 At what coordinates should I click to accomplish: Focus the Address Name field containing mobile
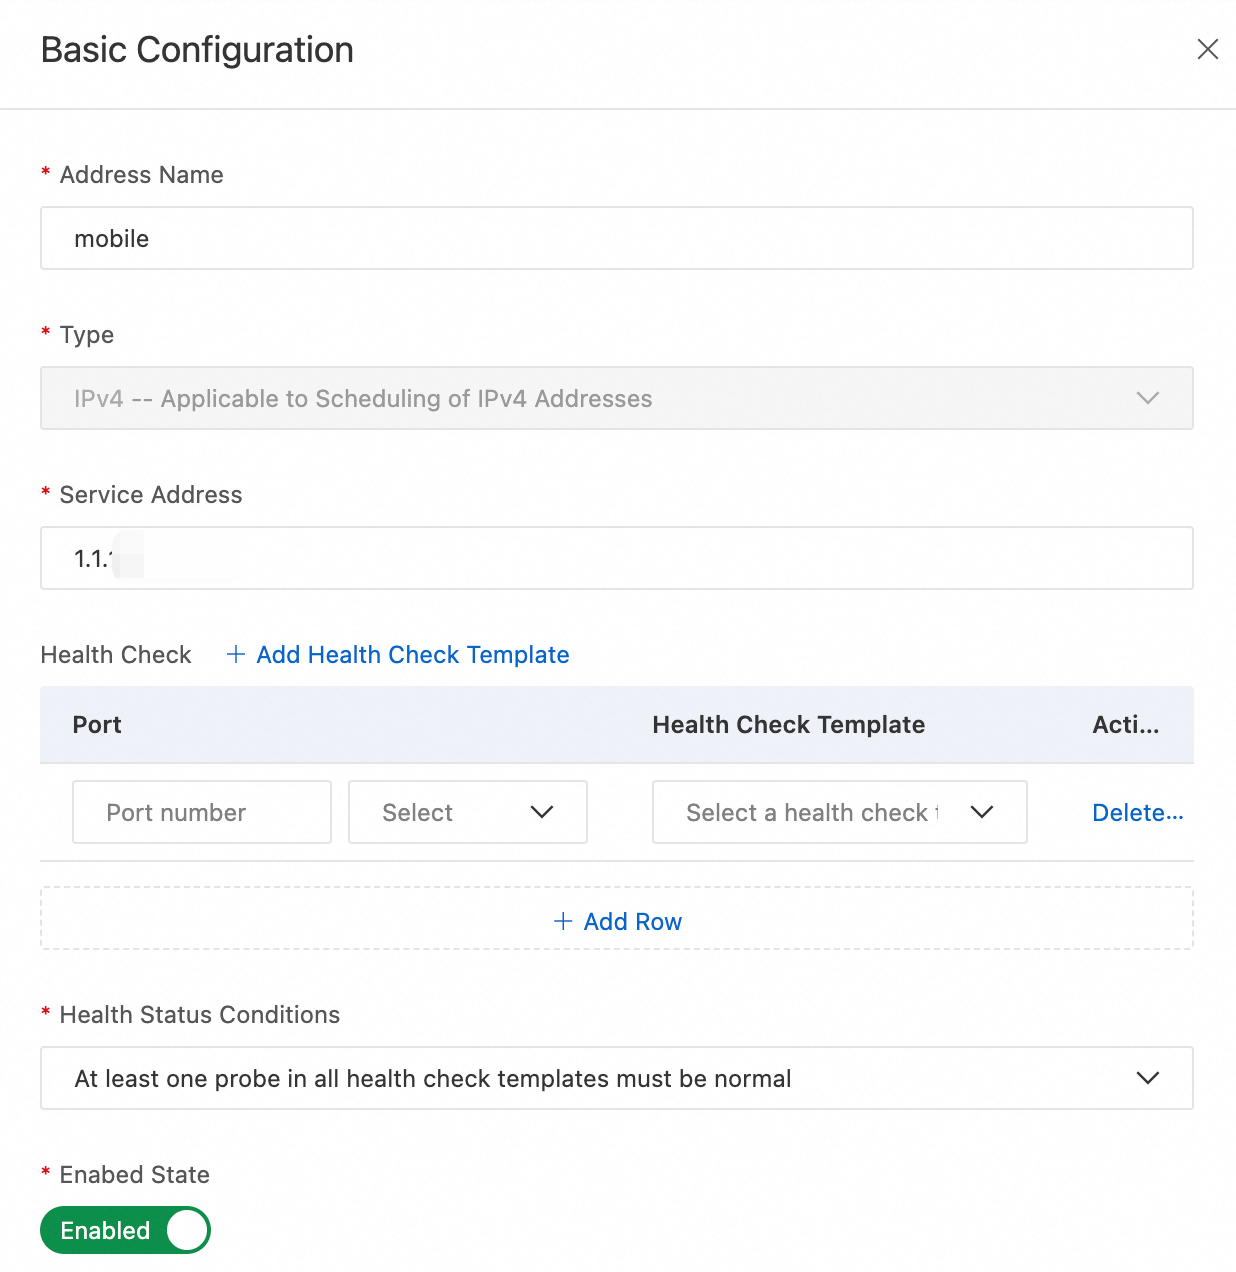point(616,238)
